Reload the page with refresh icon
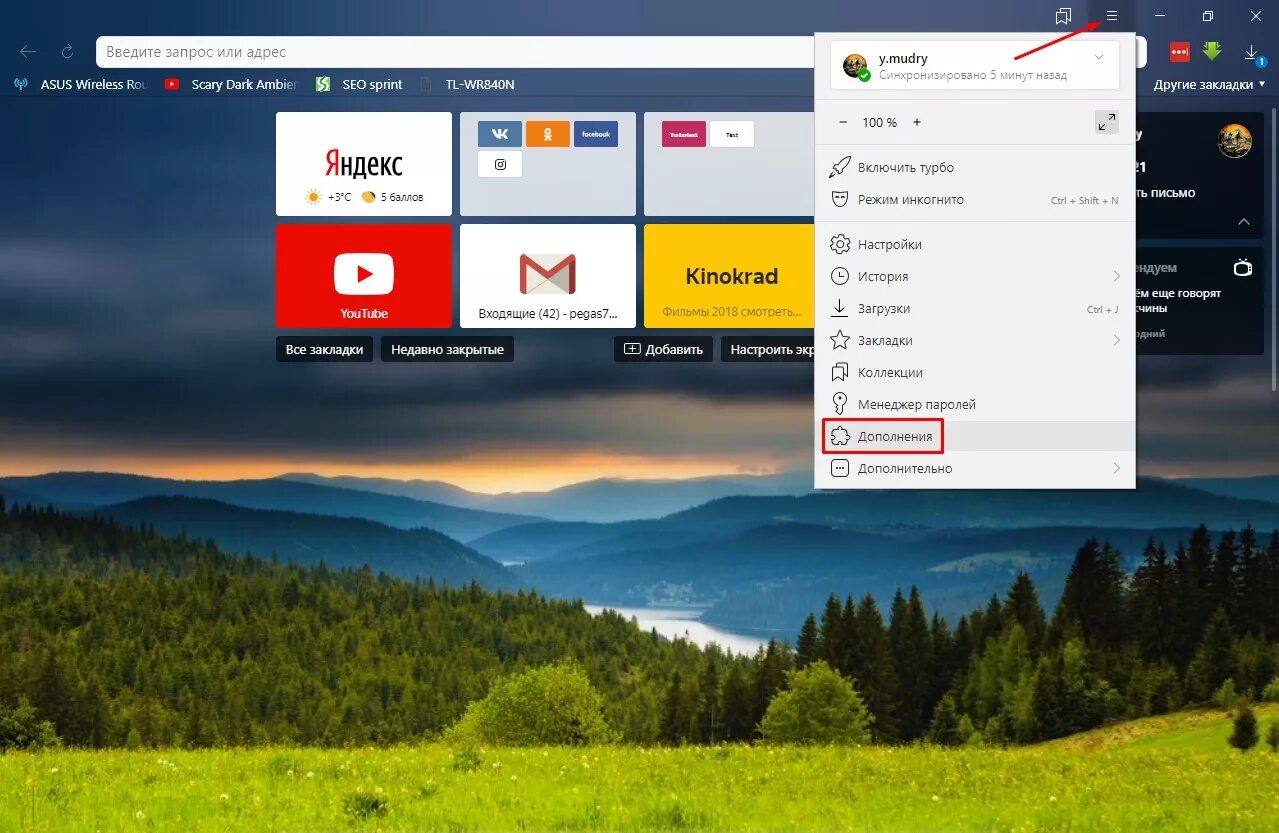This screenshot has height=833, width=1279. click(x=68, y=52)
